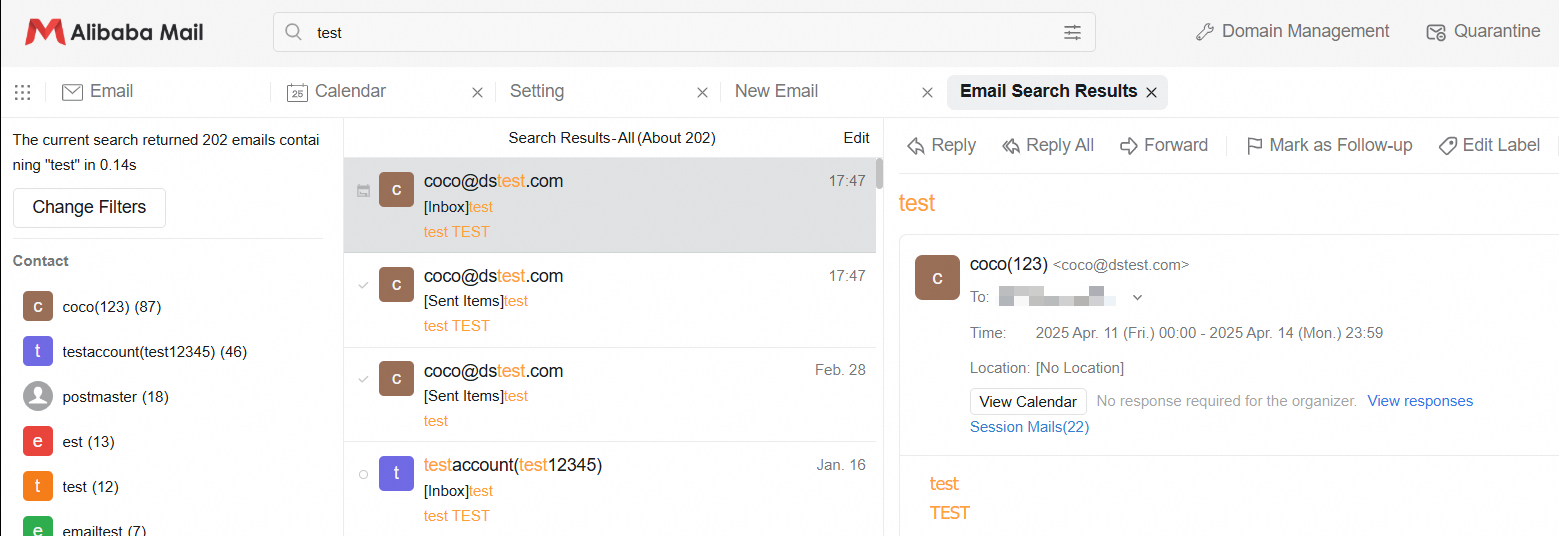Forward this email using the arrow icon
1559x536 pixels.
point(1129,146)
